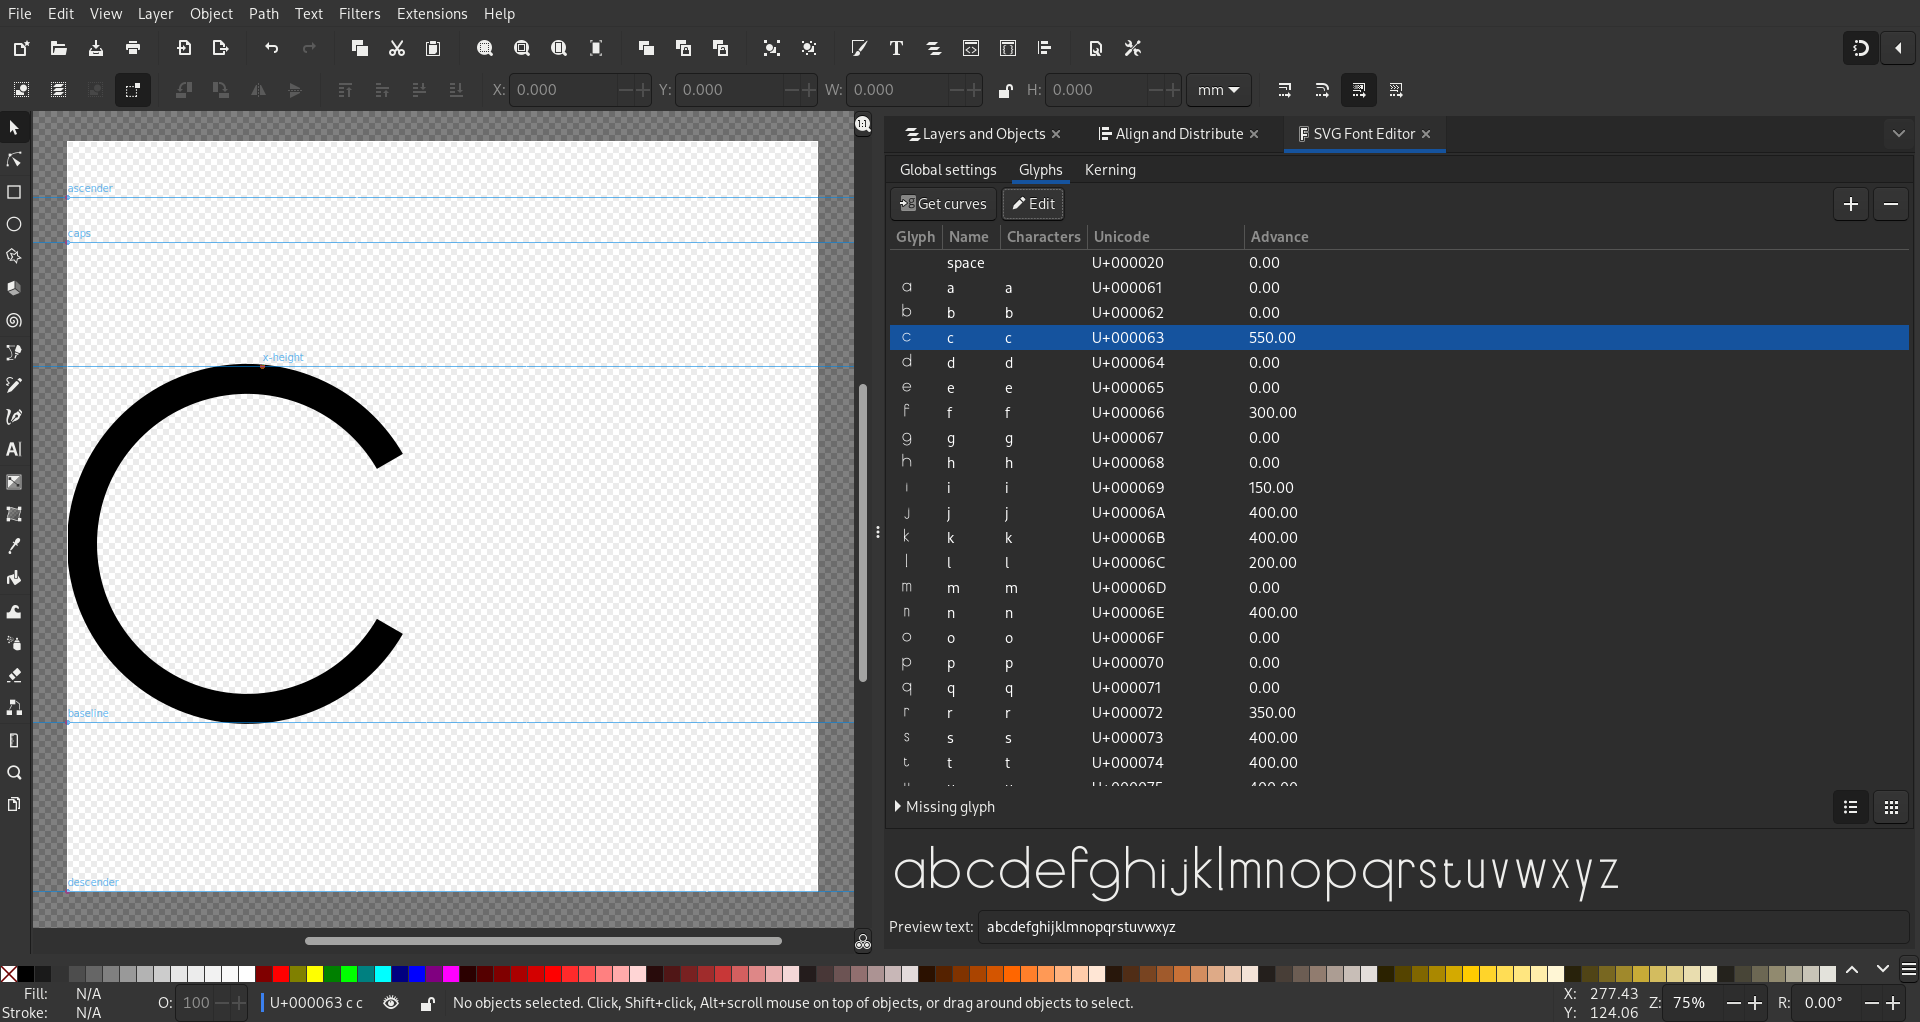Select the Rectangle tool
The image size is (1920, 1022).
tap(14, 192)
